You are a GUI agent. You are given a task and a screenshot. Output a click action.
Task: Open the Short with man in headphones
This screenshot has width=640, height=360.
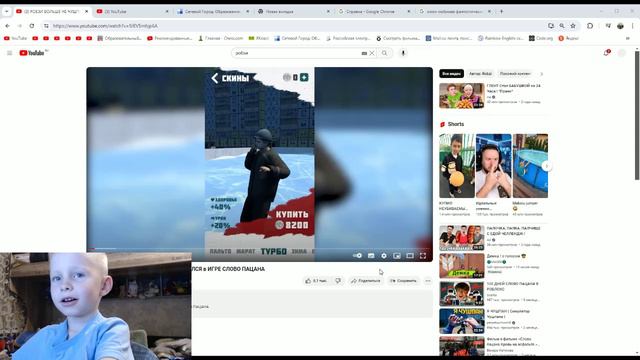click(x=493, y=166)
